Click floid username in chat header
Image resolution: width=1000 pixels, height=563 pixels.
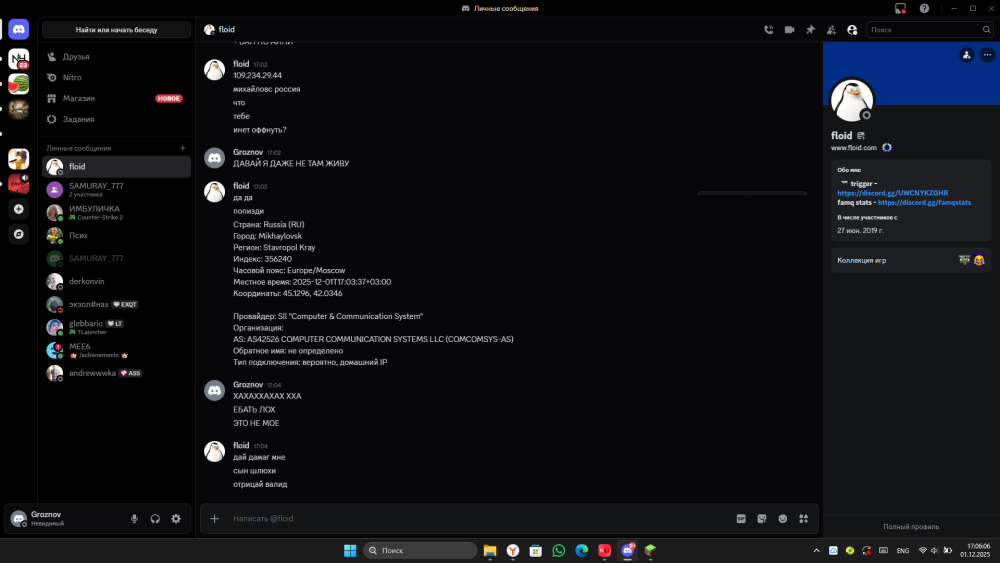click(226, 29)
